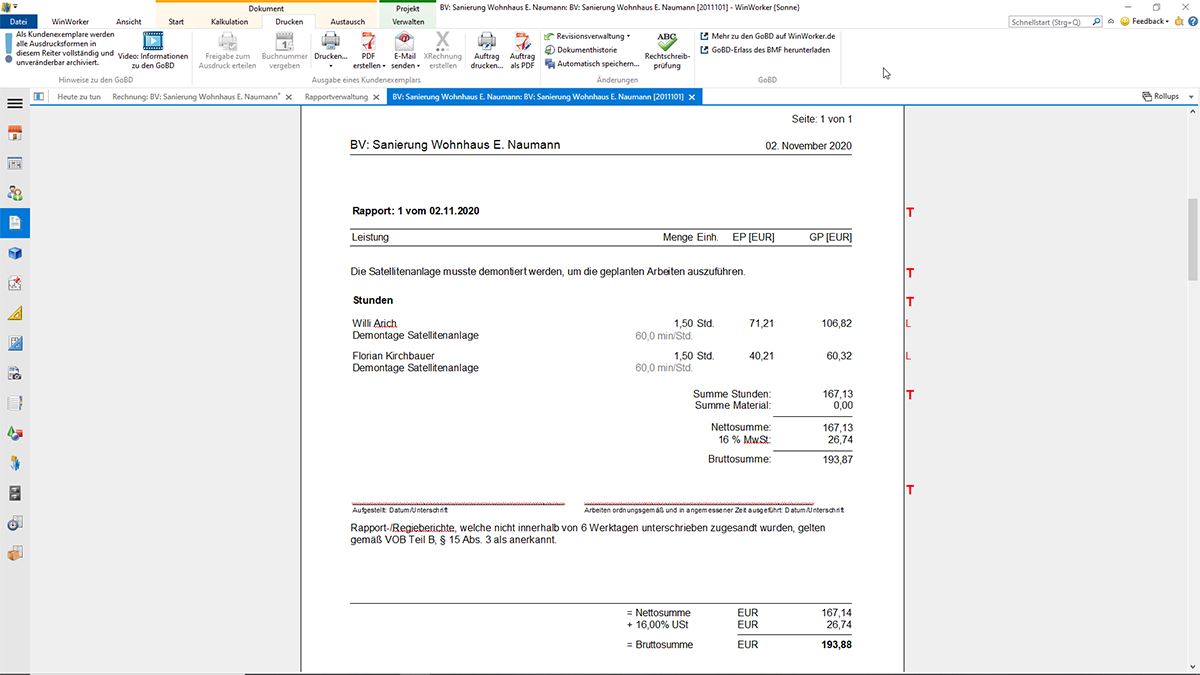The width and height of the screenshot is (1200, 675).
Task: Click the smiley Feedback icon
Action: point(1125,21)
